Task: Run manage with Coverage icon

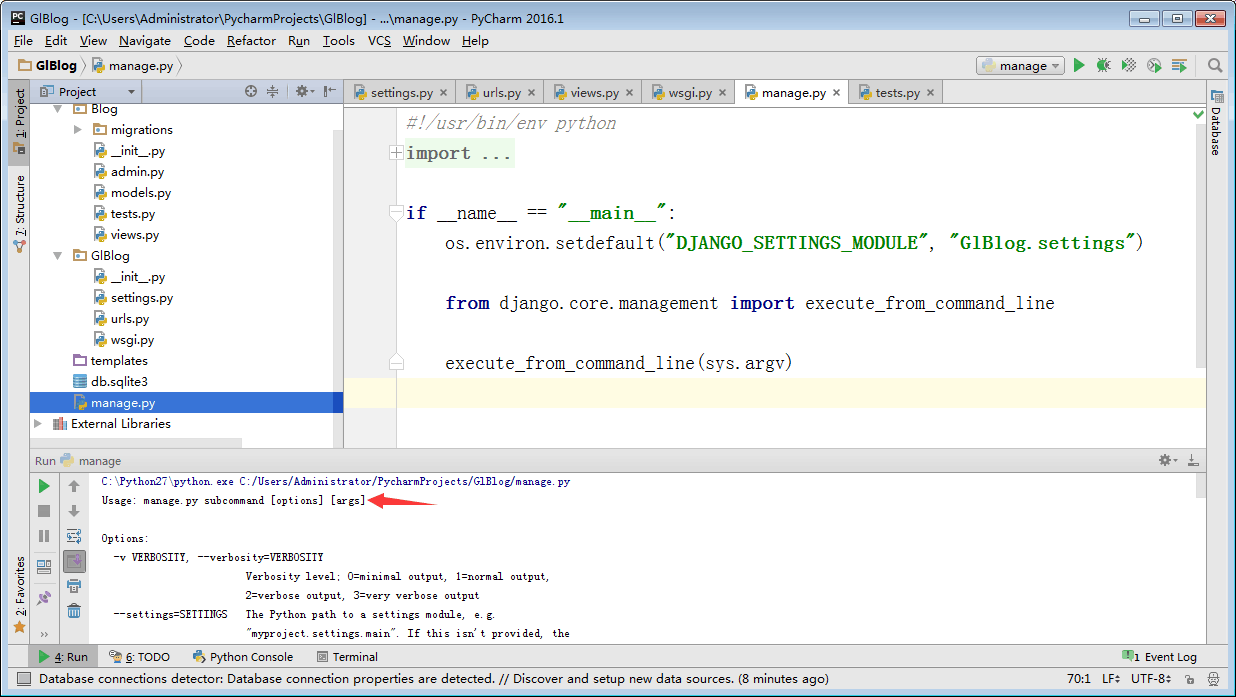Action: tap(1128, 65)
